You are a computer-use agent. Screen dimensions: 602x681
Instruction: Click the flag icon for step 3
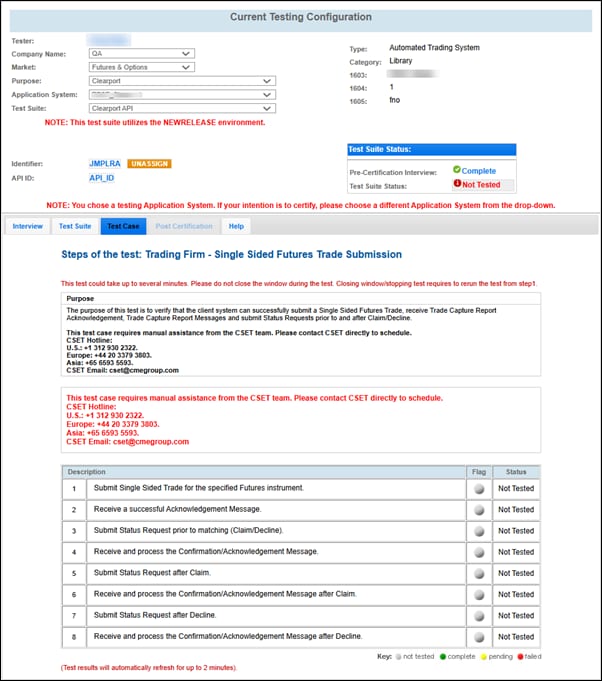point(480,531)
